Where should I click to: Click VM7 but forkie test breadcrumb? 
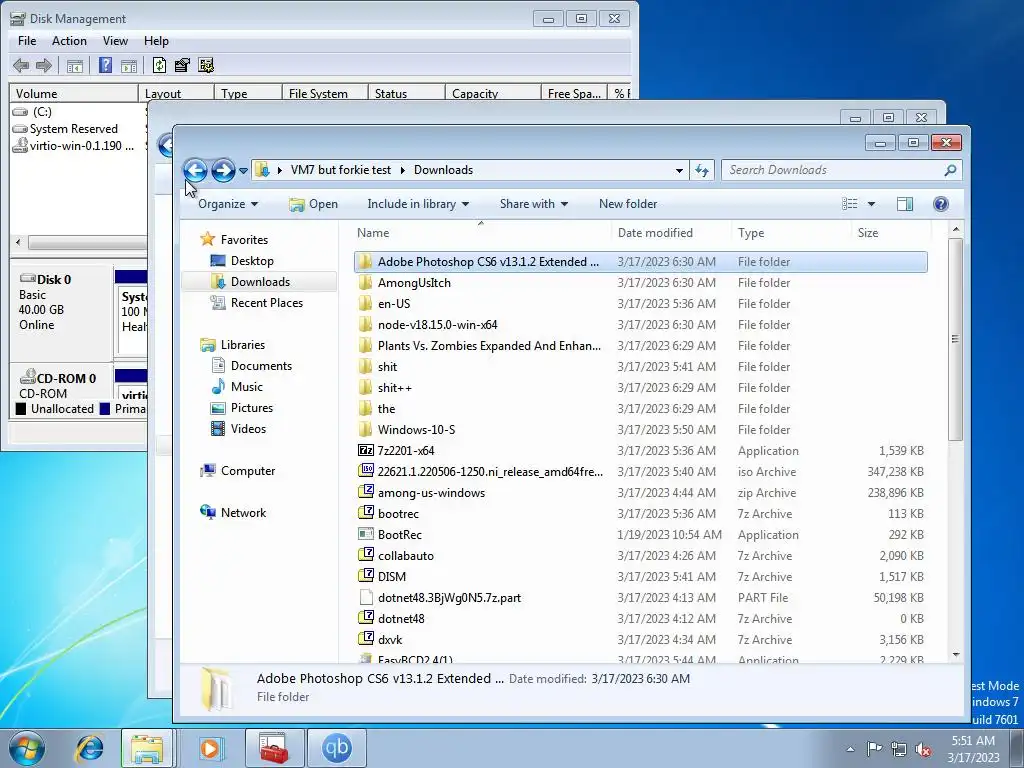point(340,170)
